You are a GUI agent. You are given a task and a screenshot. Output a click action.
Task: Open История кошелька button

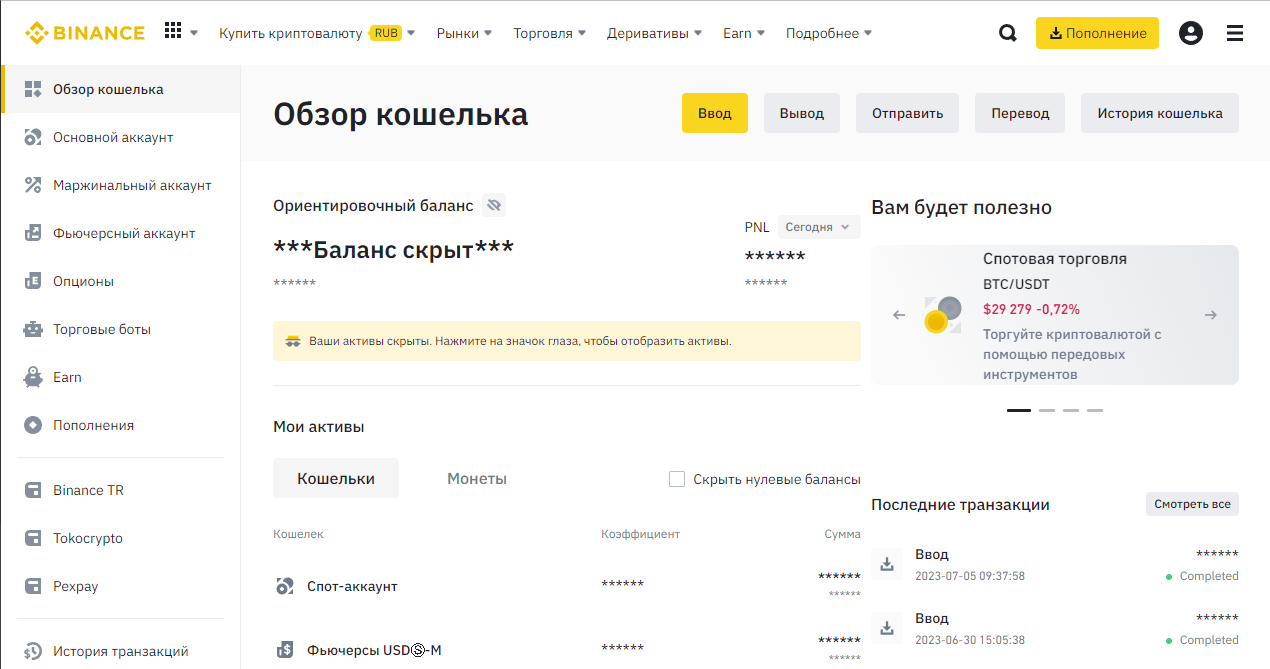1160,113
